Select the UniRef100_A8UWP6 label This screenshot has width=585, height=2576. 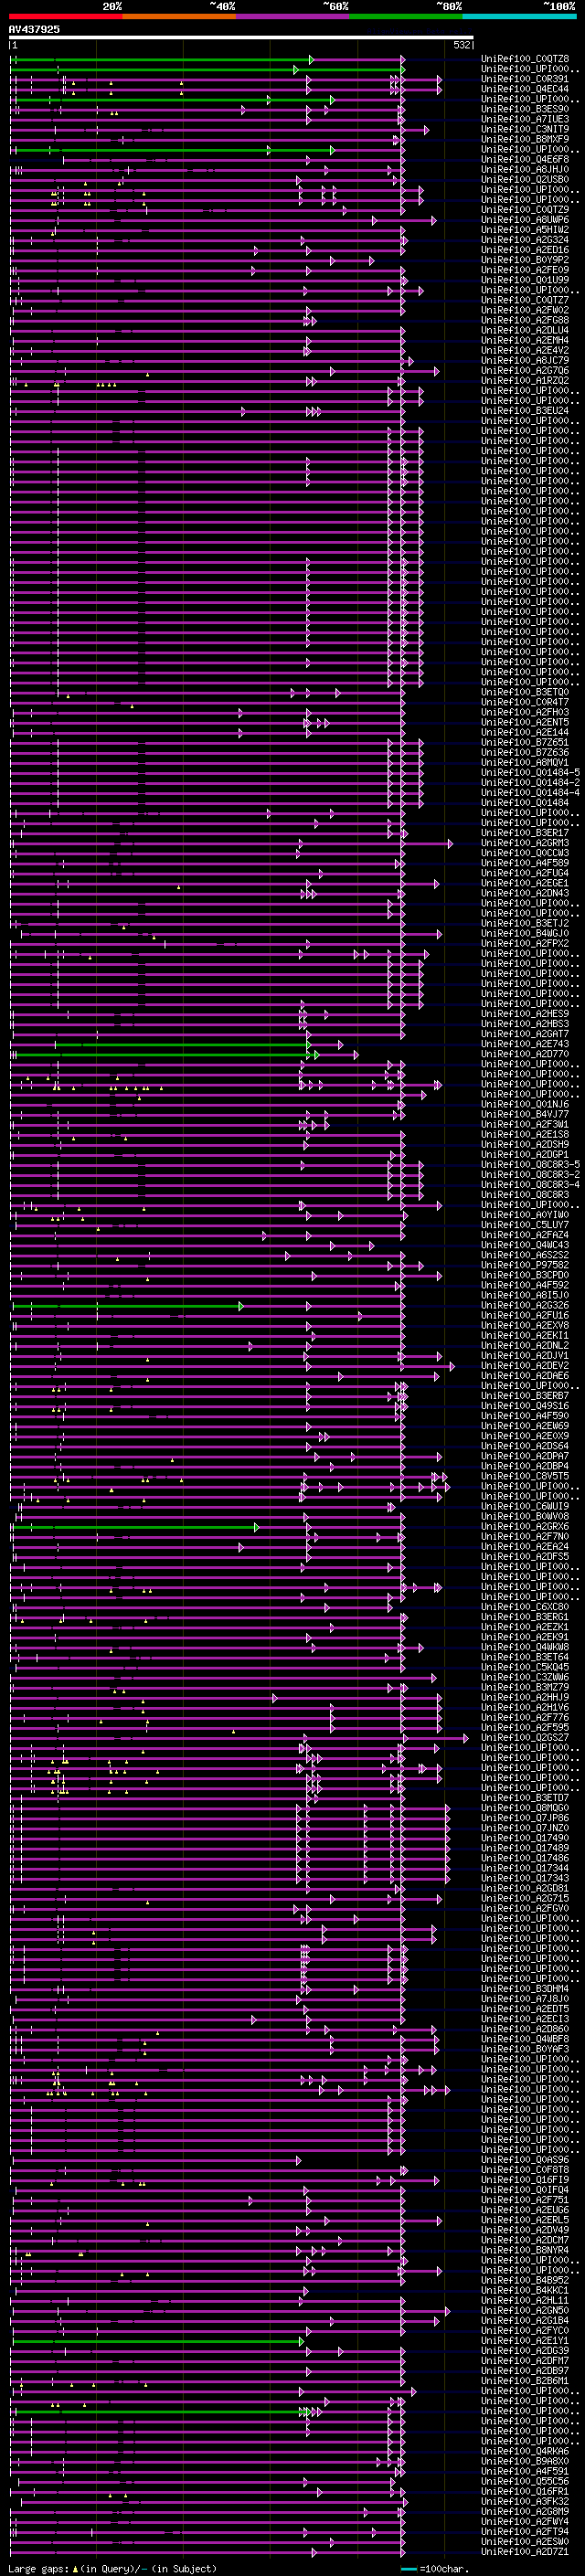pos(525,219)
